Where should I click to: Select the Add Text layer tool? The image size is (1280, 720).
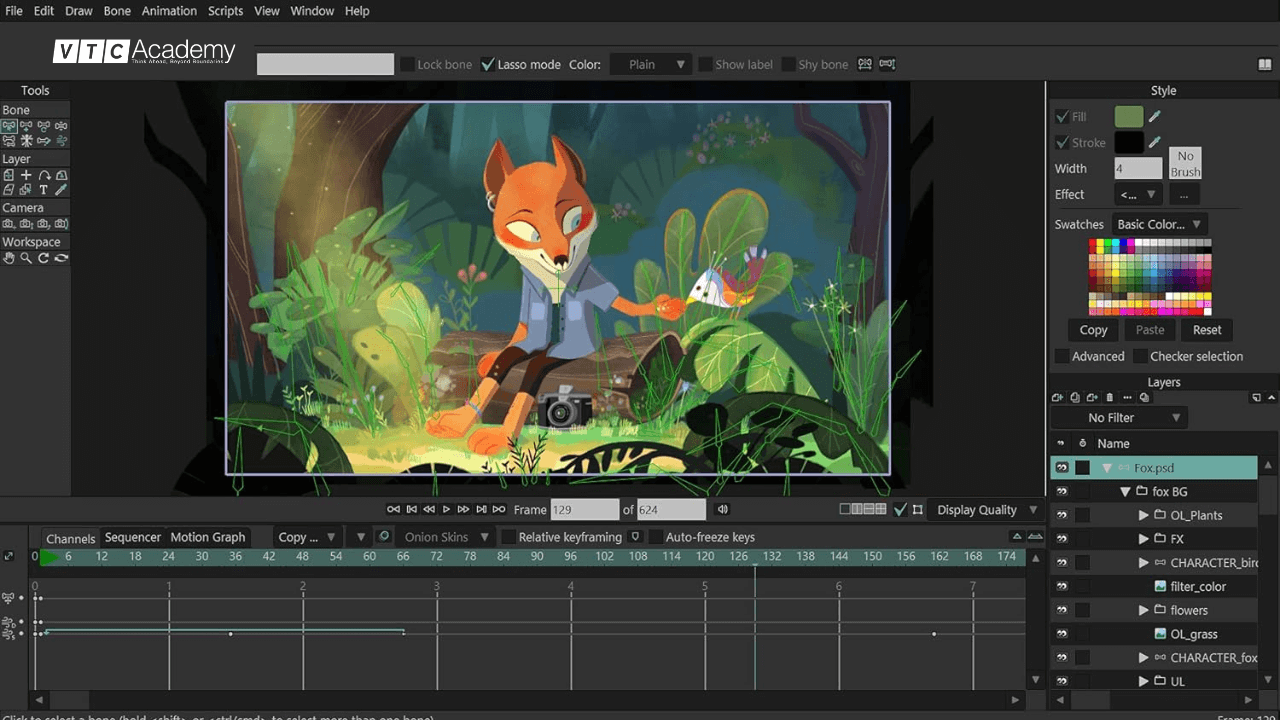(x=44, y=190)
